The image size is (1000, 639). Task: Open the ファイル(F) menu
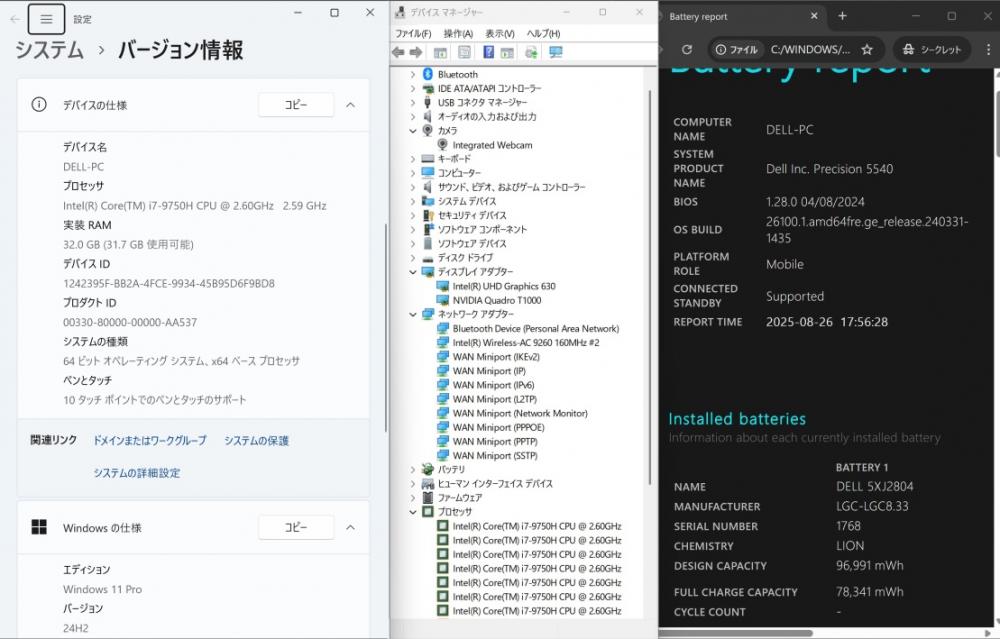tap(413, 33)
